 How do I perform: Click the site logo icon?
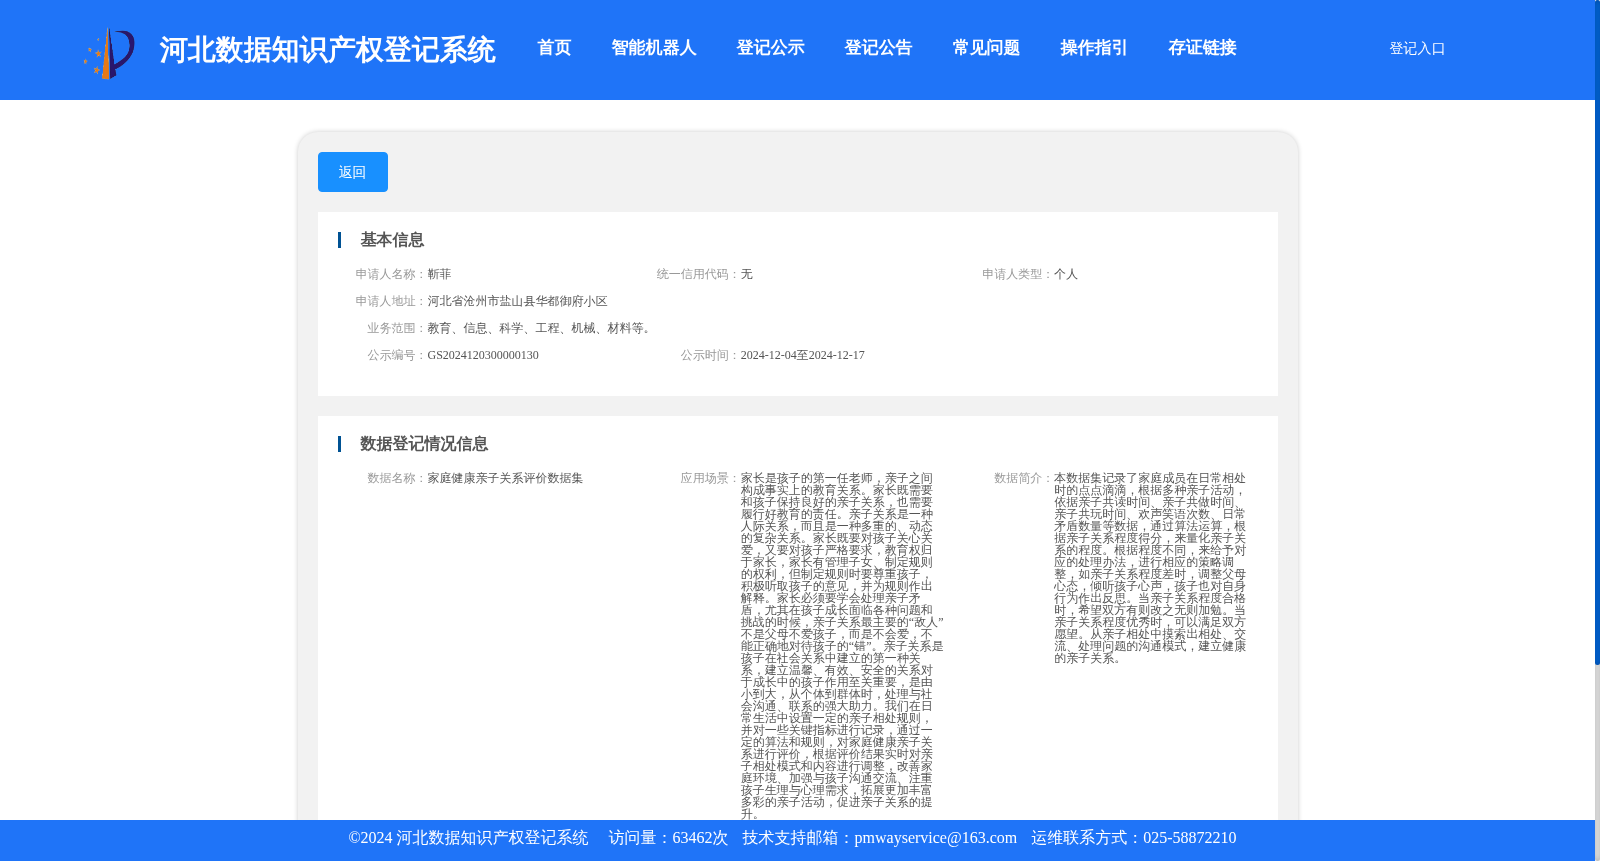point(109,53)
